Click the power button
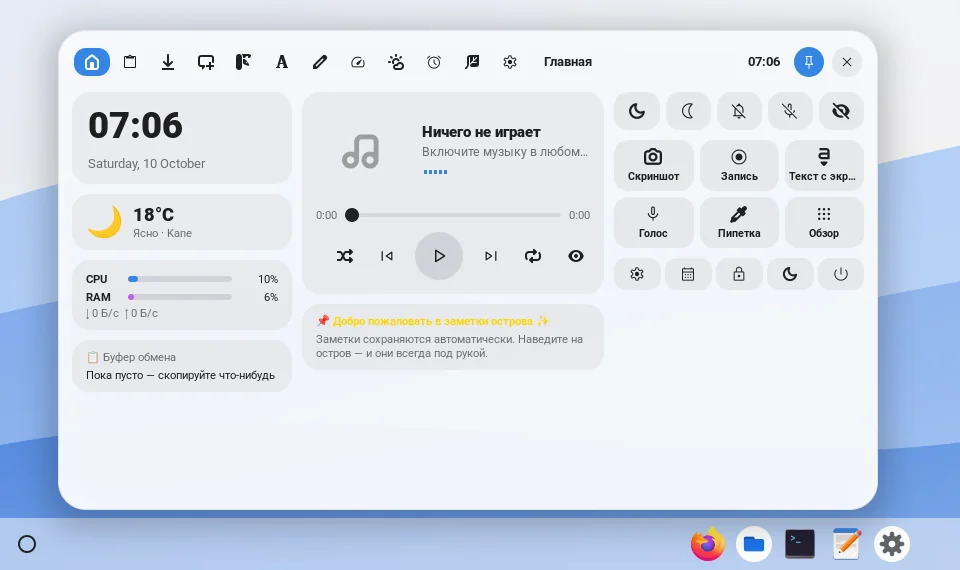 (841, 274)
